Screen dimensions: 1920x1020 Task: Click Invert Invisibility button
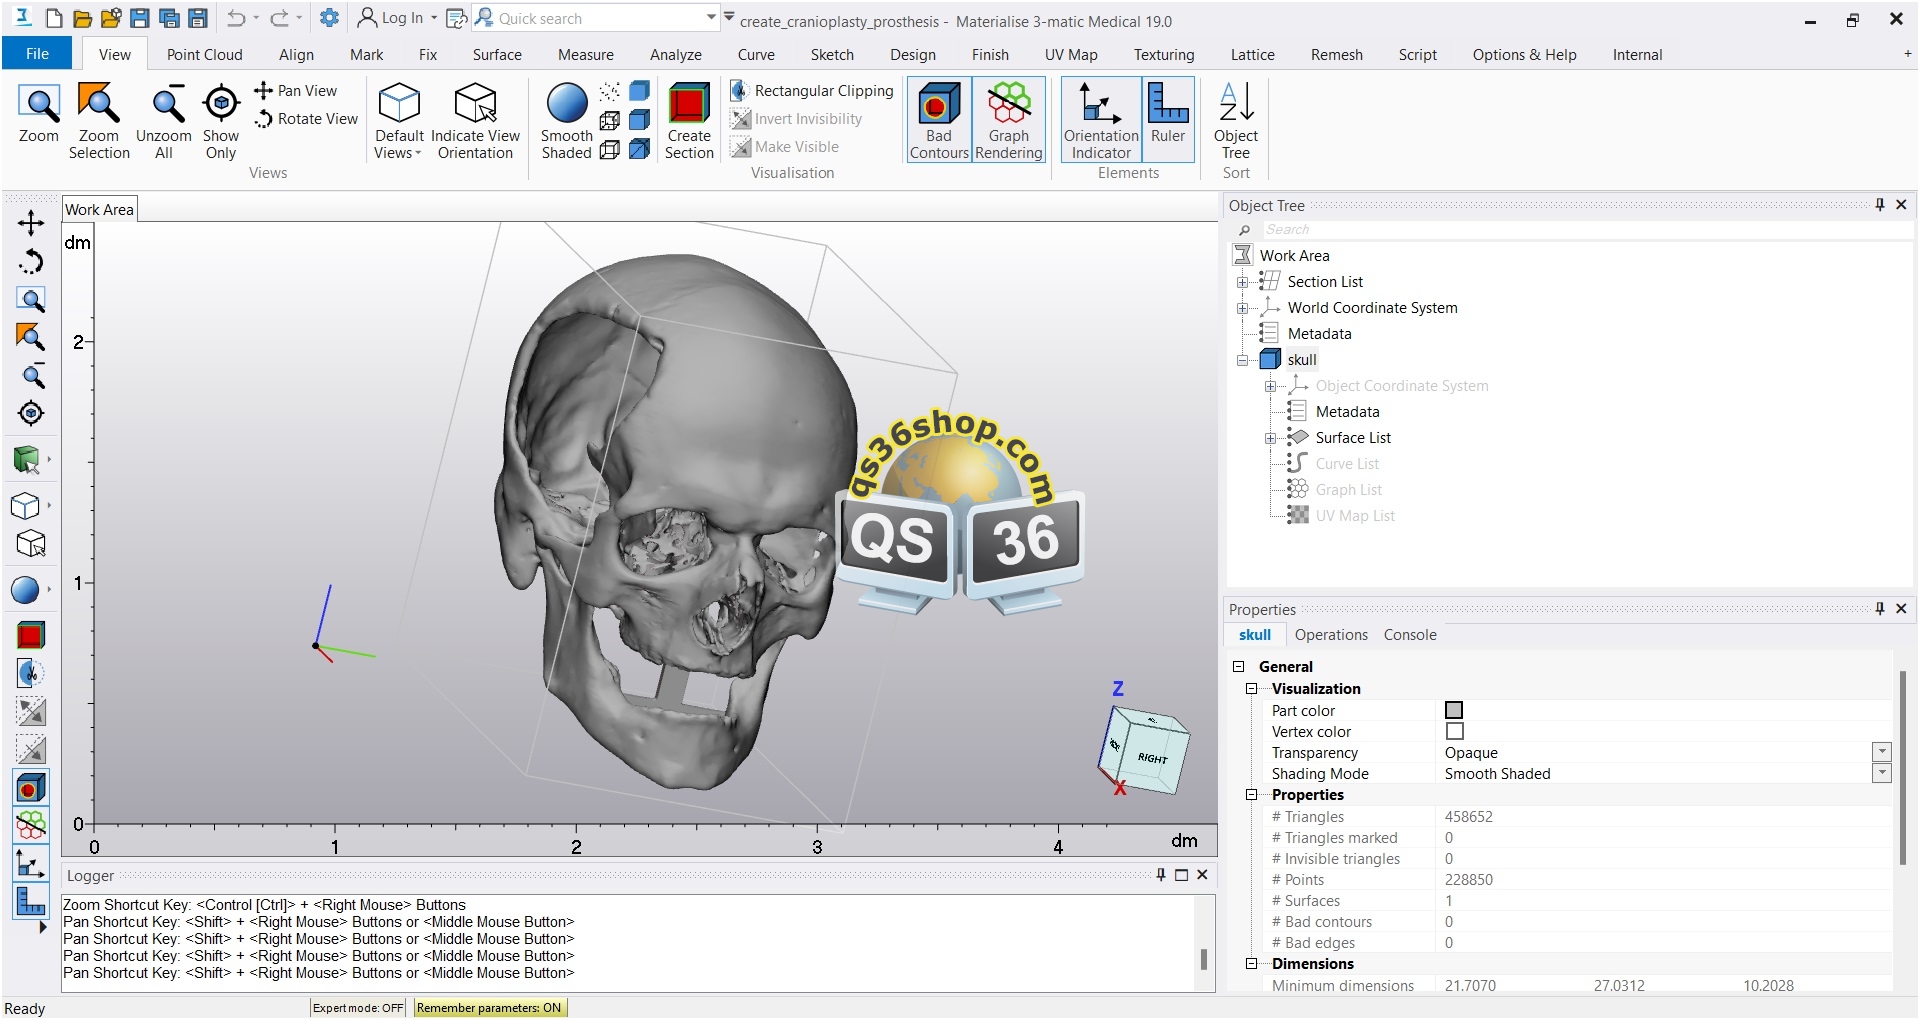tap(796, 118)
